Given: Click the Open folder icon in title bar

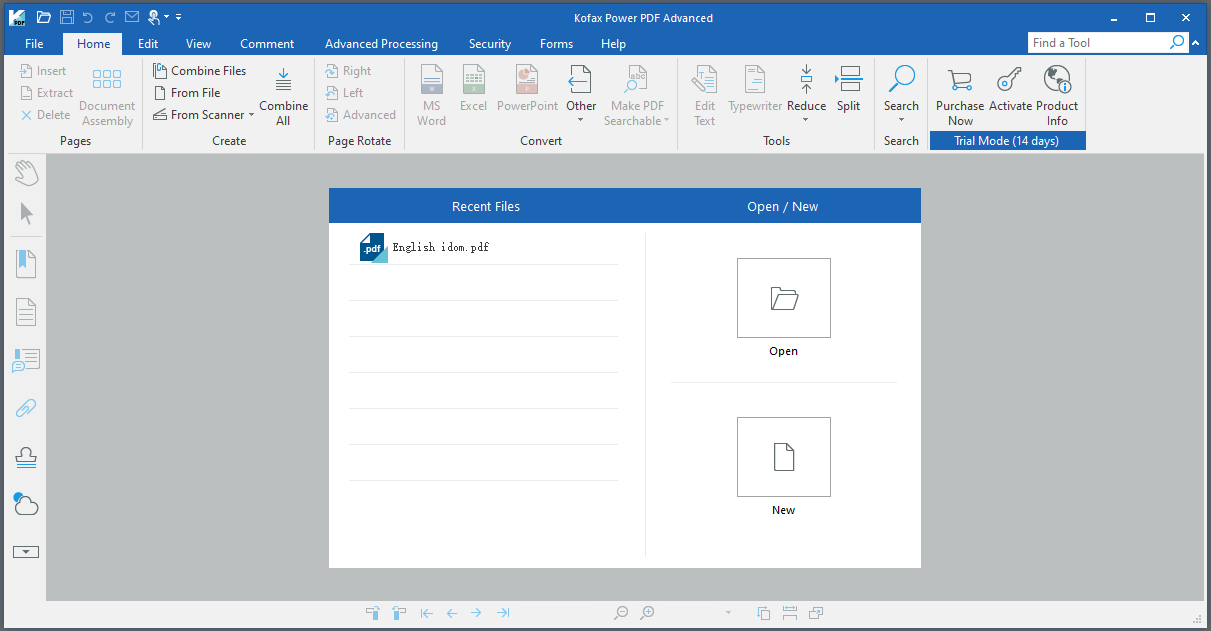Looking at the screenshot, I should click(x=44, y=17).
